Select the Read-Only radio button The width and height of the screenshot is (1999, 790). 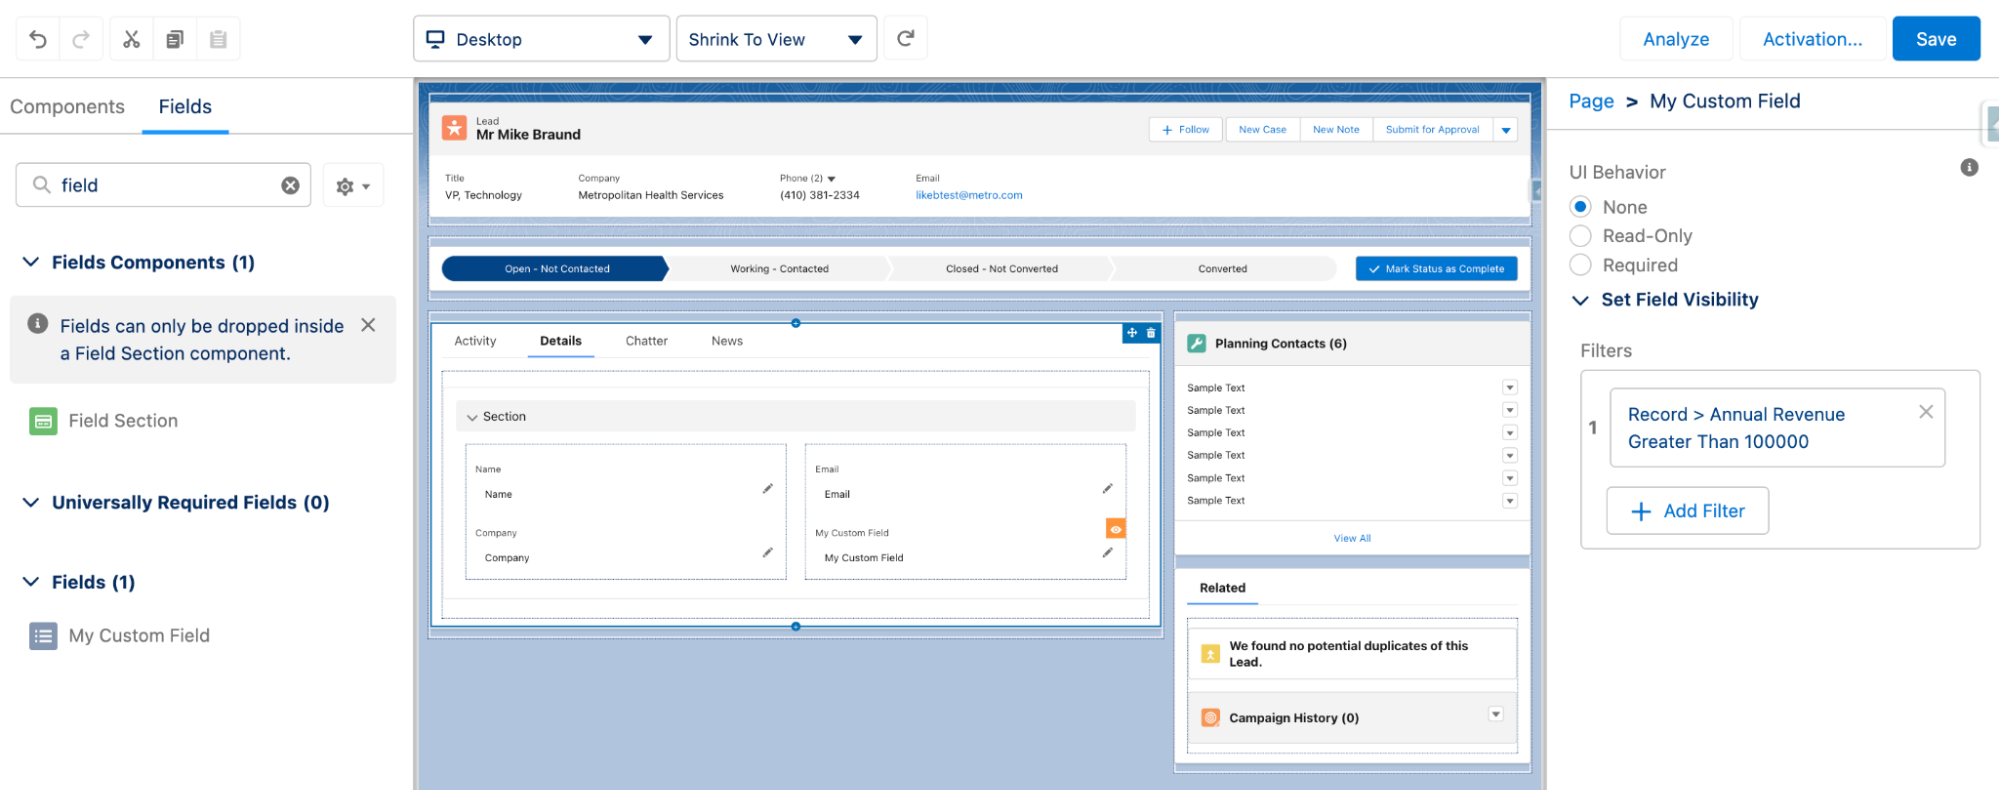[1580, 236]
